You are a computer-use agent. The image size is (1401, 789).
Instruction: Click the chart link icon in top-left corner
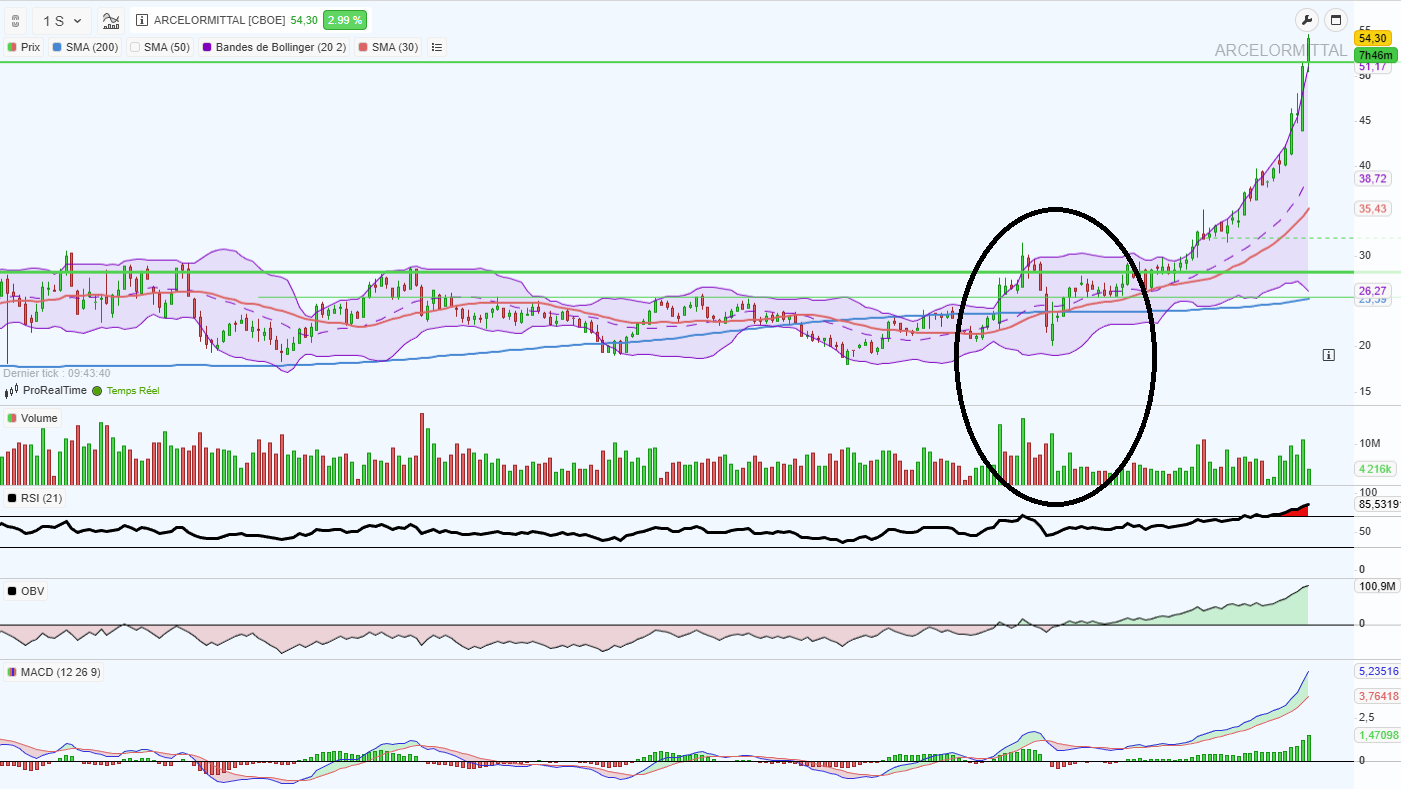click(14, 20)
